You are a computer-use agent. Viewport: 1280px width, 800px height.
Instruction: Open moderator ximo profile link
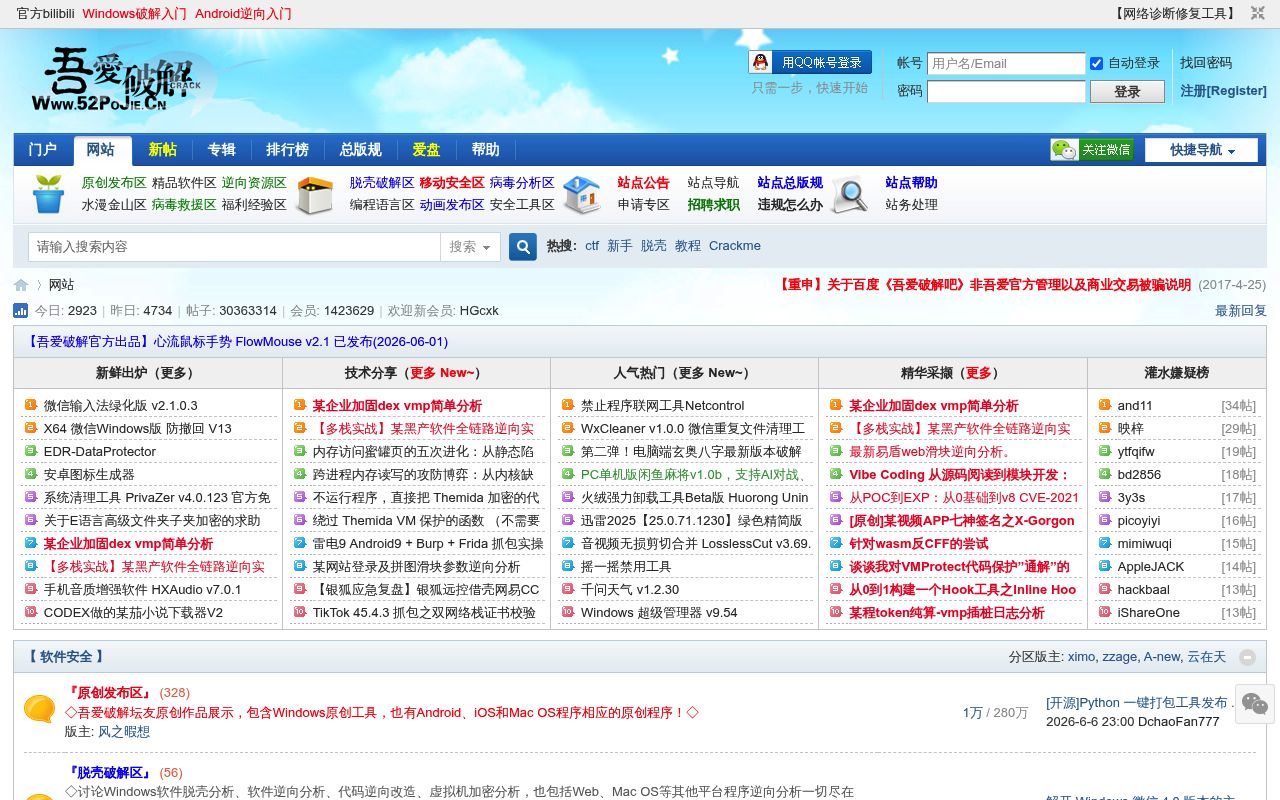1081,657
